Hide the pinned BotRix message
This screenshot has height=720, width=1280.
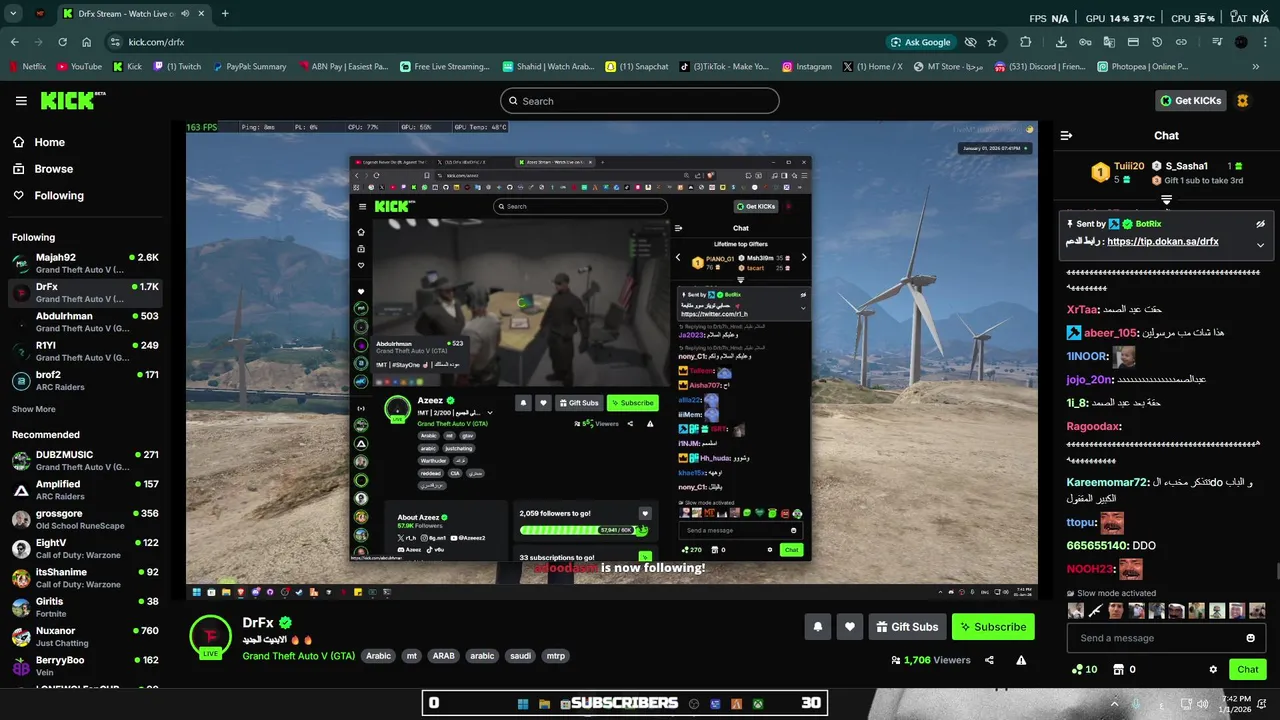[x=1260, y=224]
